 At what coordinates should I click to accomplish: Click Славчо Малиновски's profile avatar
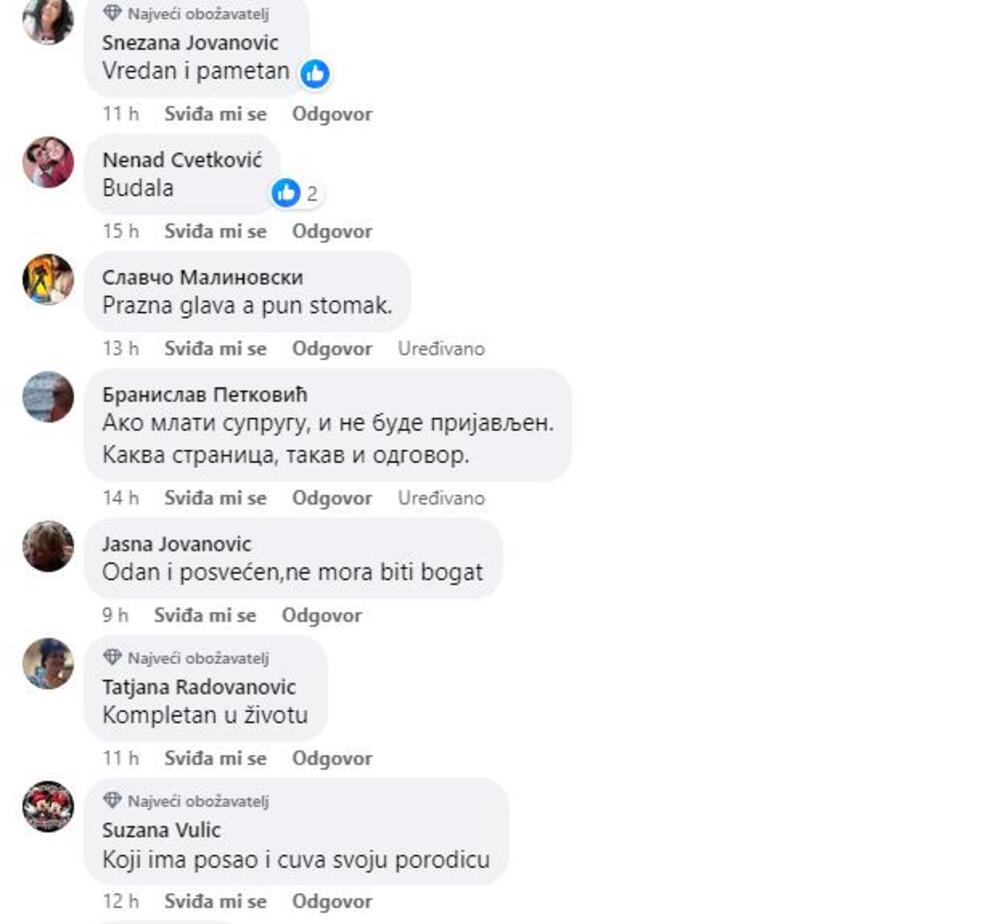[48, 279]
